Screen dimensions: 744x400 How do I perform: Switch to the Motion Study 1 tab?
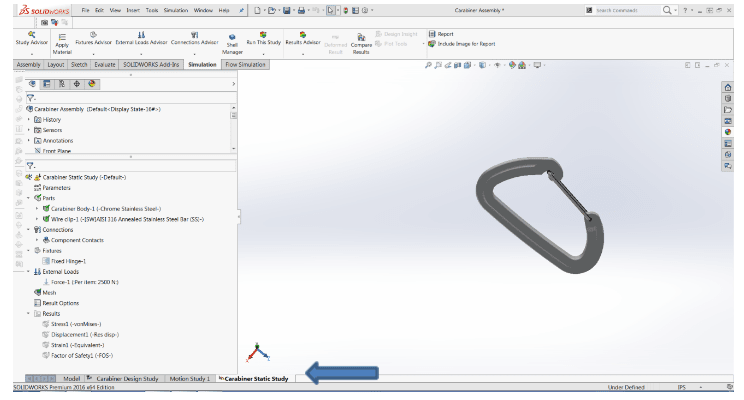click(190, 379)
